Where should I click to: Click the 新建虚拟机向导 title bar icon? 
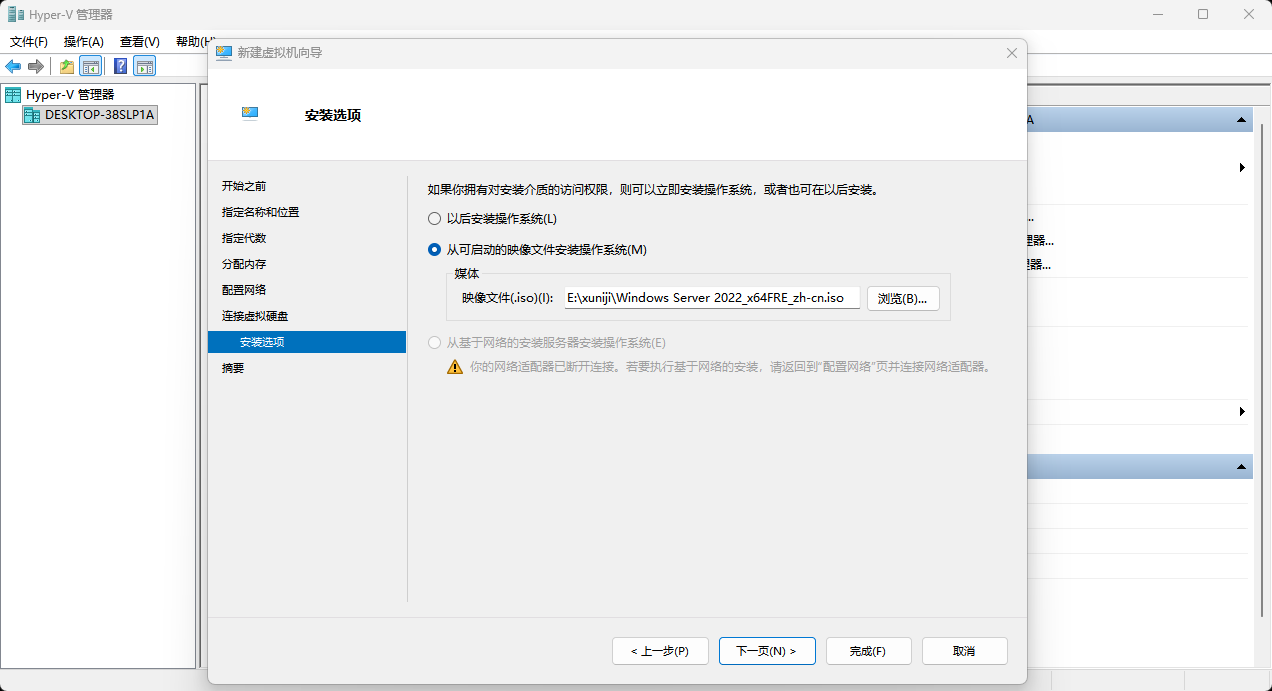pos(225,52)
